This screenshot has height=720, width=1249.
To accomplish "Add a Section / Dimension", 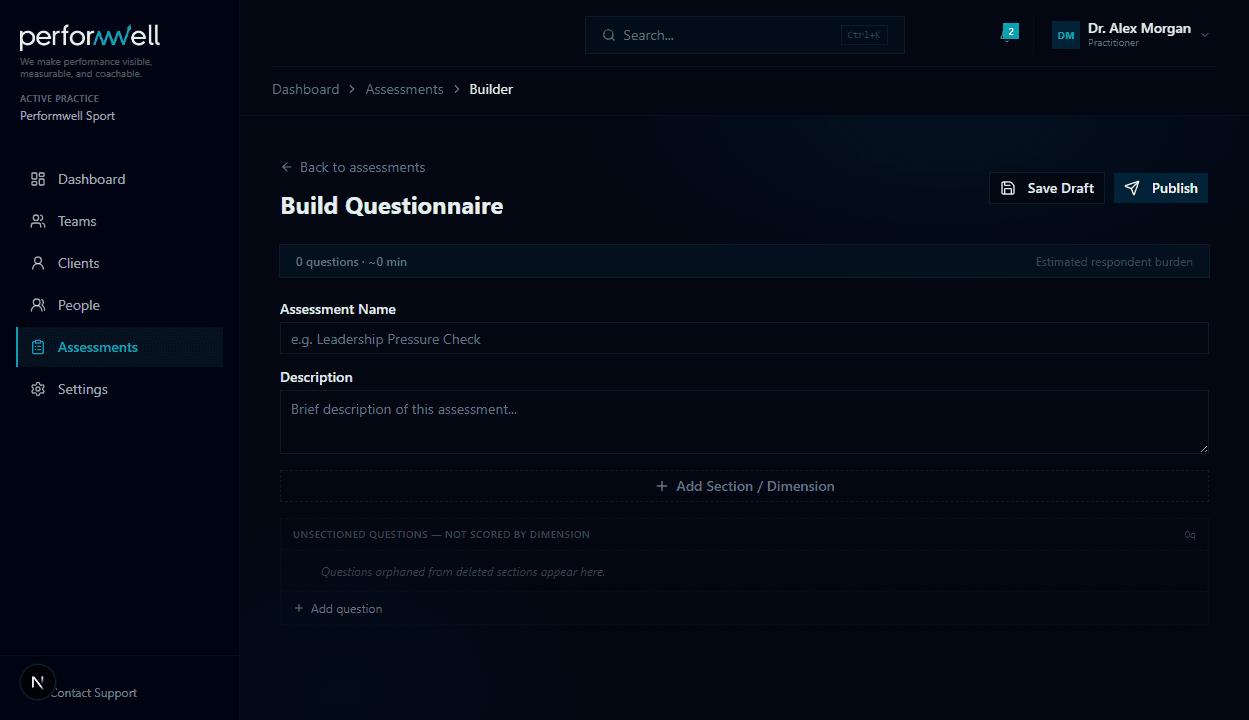I will tap(744, 486).
